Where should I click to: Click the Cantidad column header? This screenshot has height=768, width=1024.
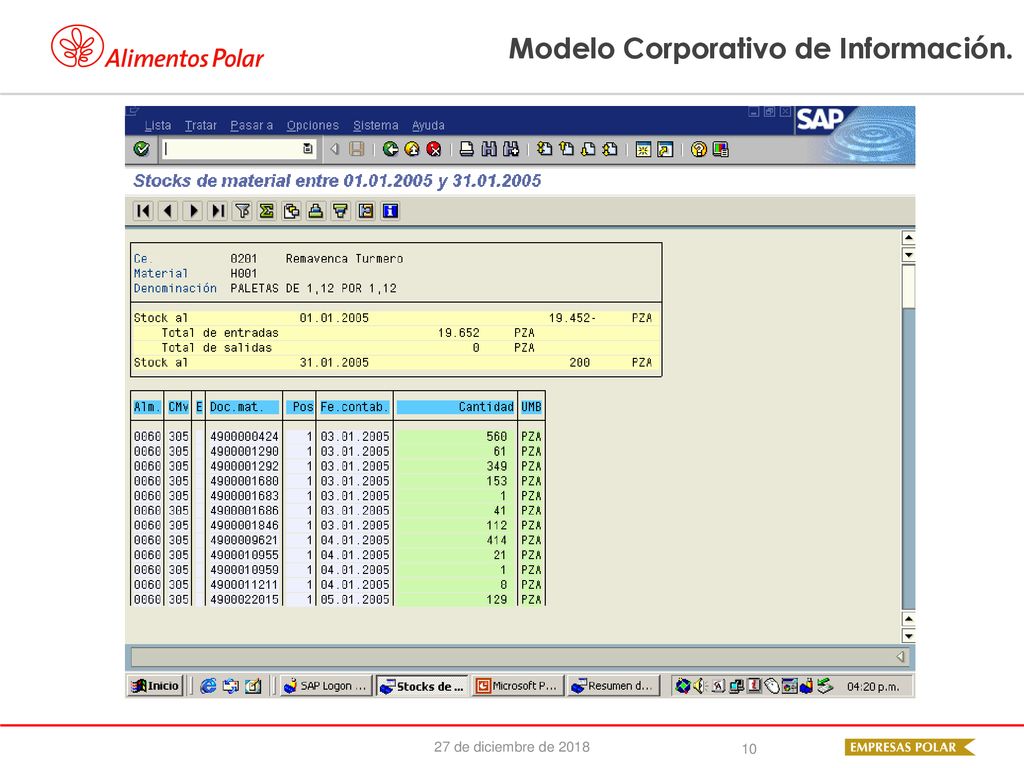click(x=456, y=407)
